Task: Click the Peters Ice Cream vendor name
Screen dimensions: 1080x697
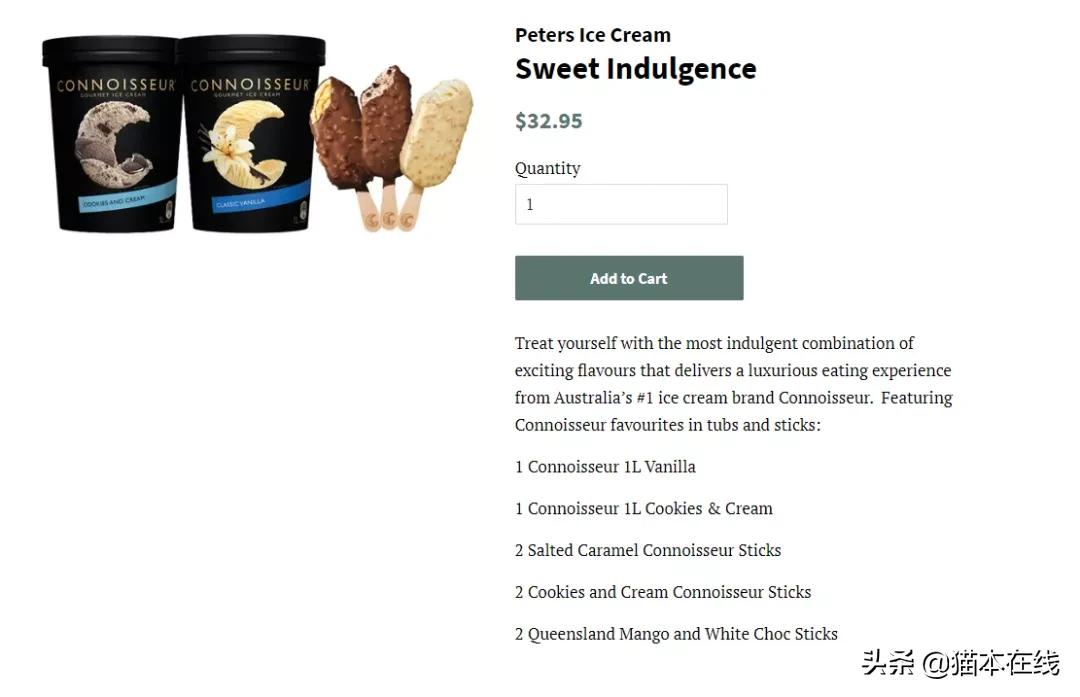Action: 592,35
